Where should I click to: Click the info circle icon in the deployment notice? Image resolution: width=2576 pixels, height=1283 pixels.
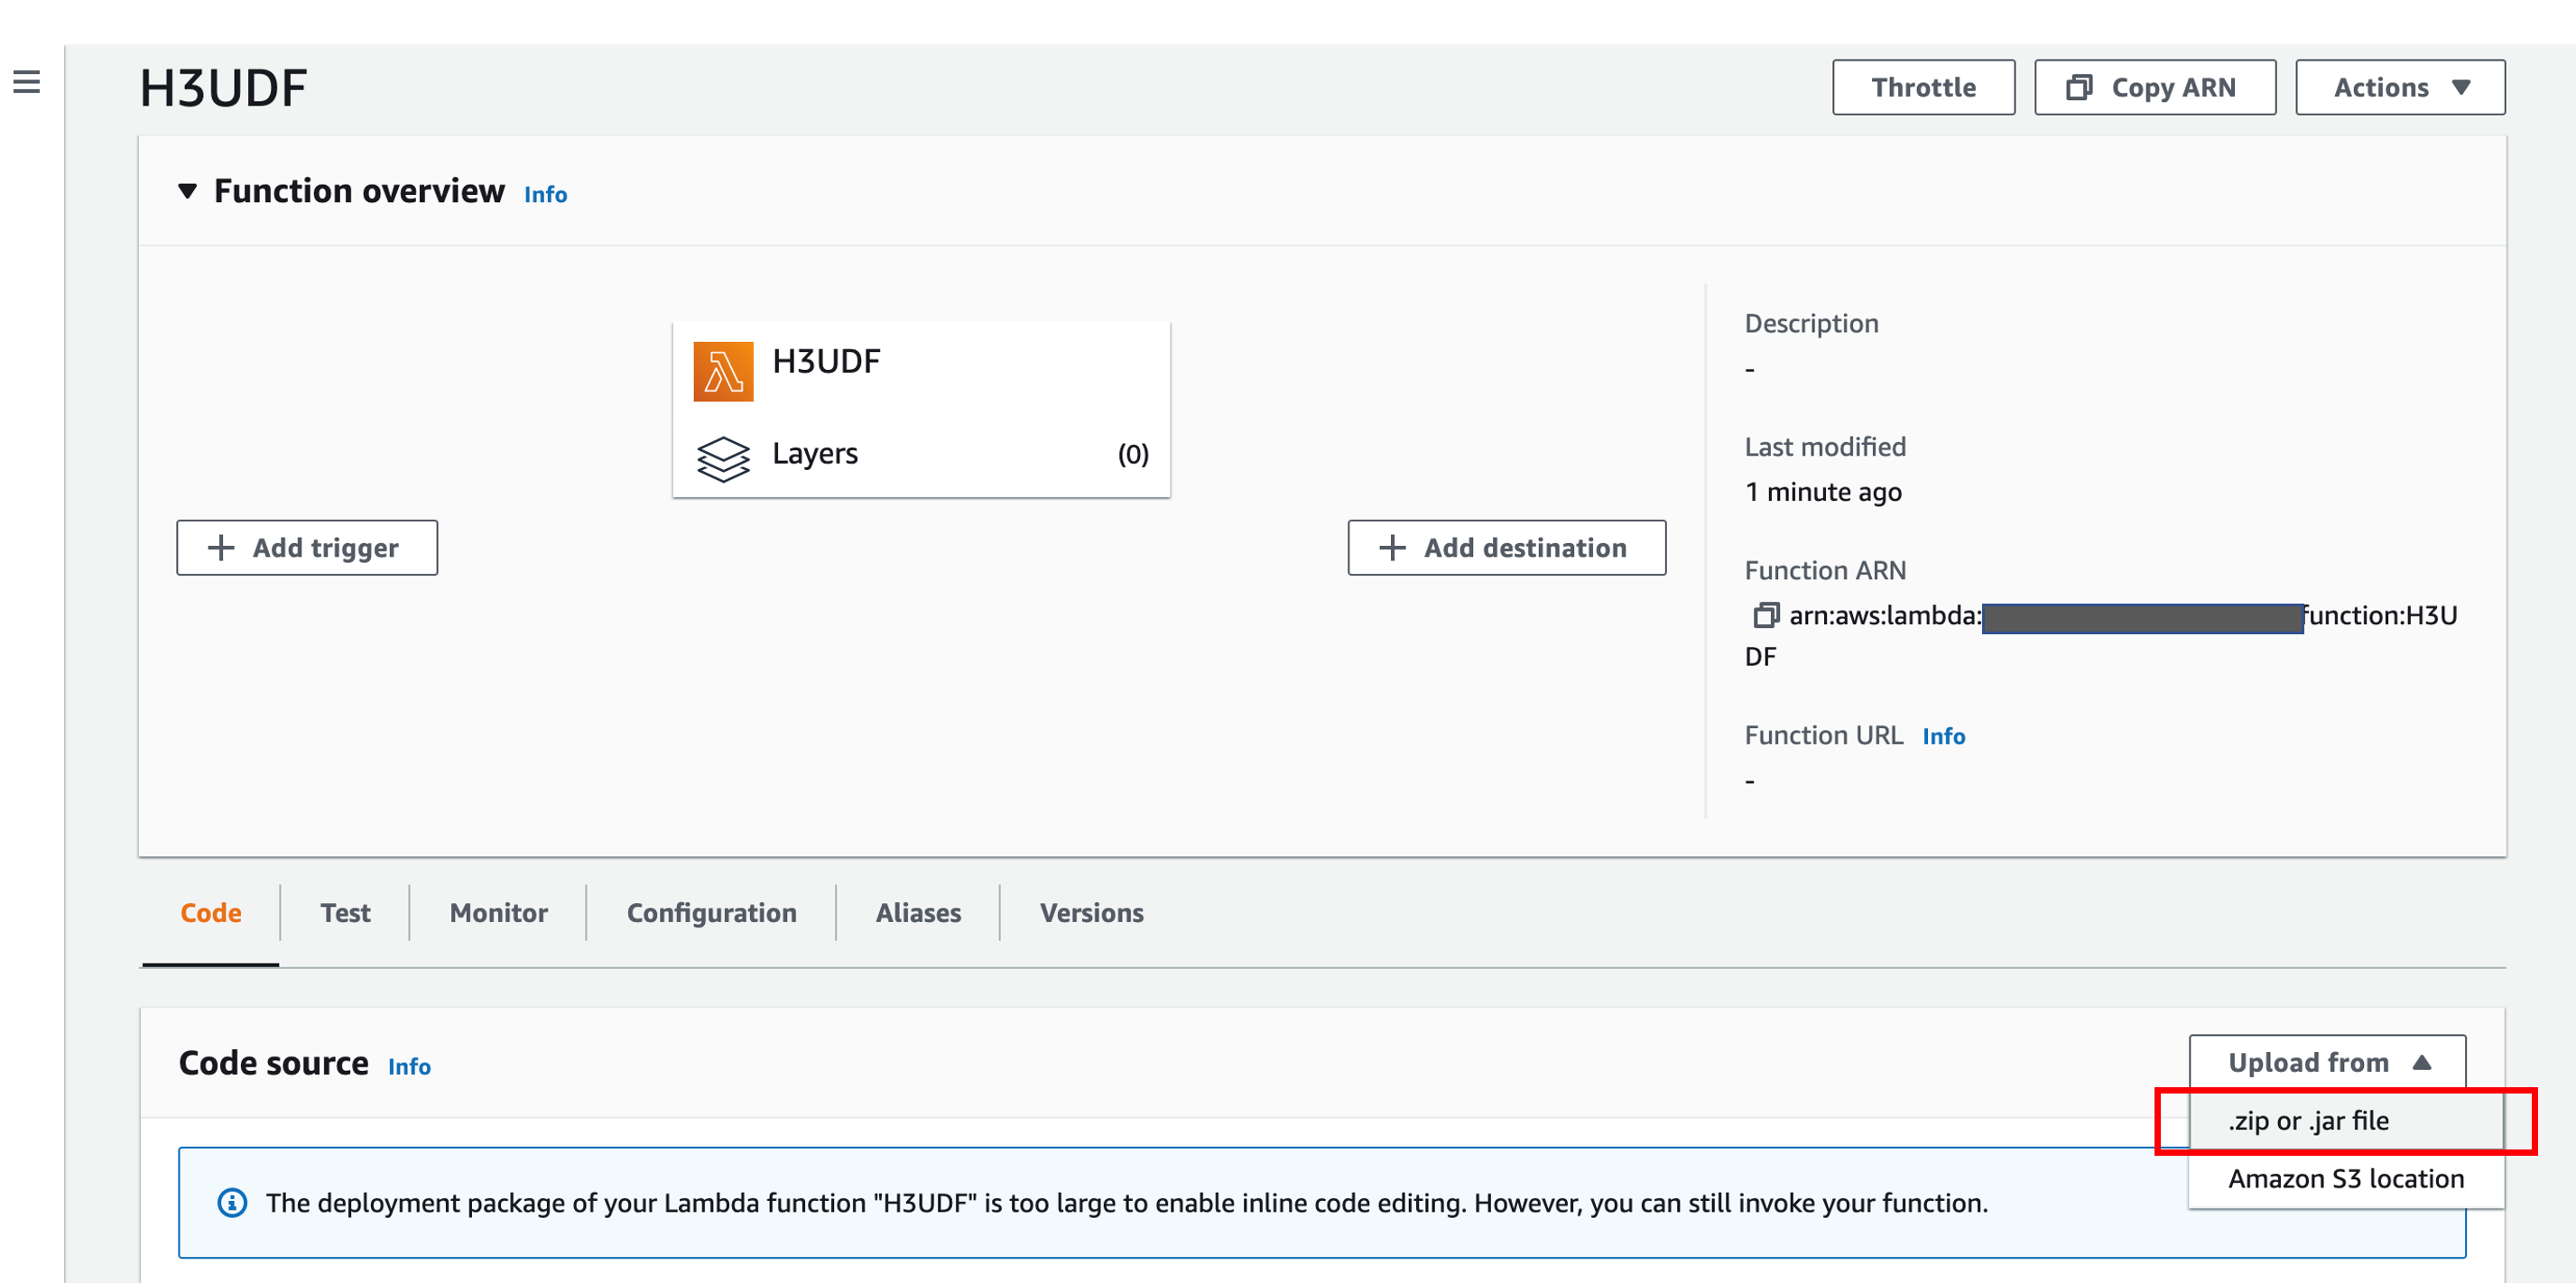tap(232, 1202)
